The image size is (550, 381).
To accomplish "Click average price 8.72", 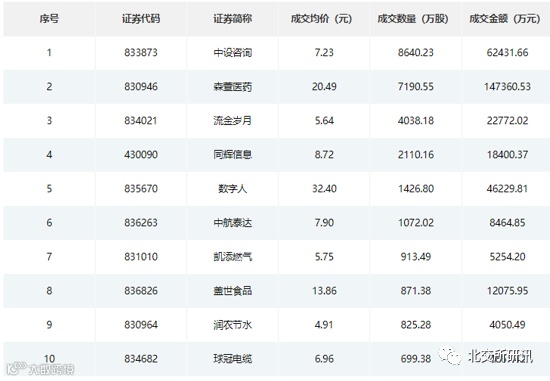I will pos(324,155).
